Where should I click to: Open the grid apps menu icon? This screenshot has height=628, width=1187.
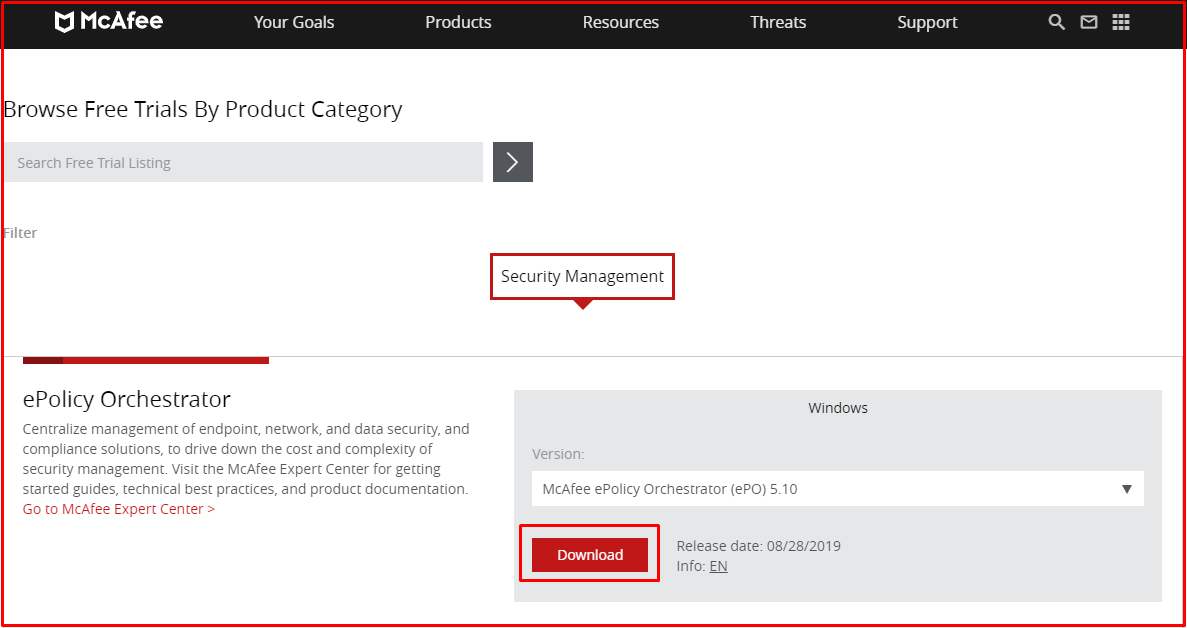click(x=1120, y=22)
